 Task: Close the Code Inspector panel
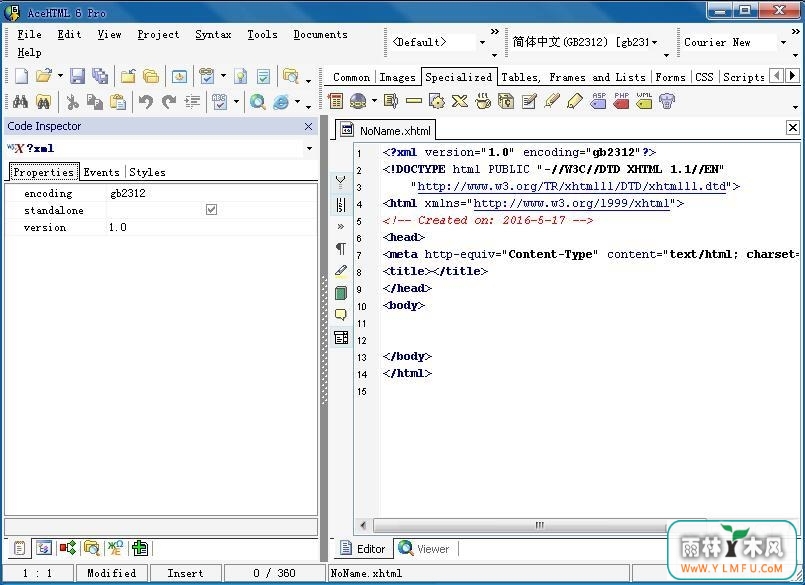coord(309,126)
